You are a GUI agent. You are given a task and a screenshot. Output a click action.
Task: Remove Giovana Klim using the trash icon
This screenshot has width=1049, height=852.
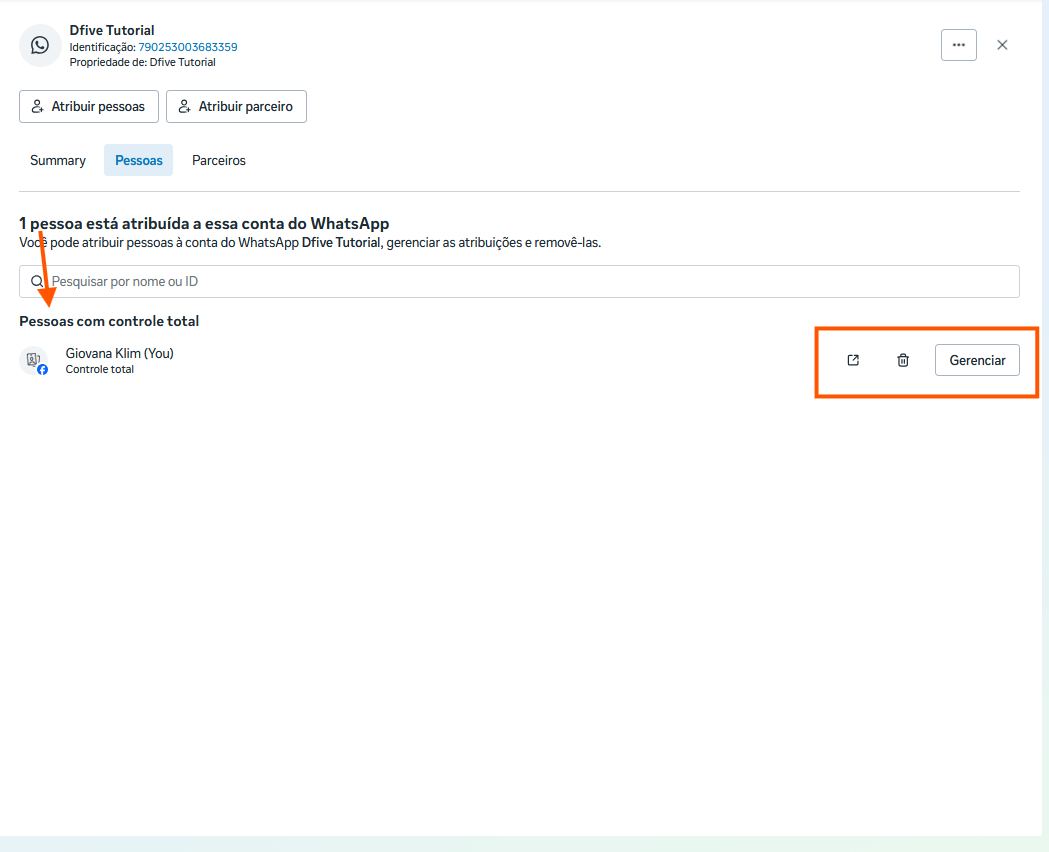[x=903, y=360]
